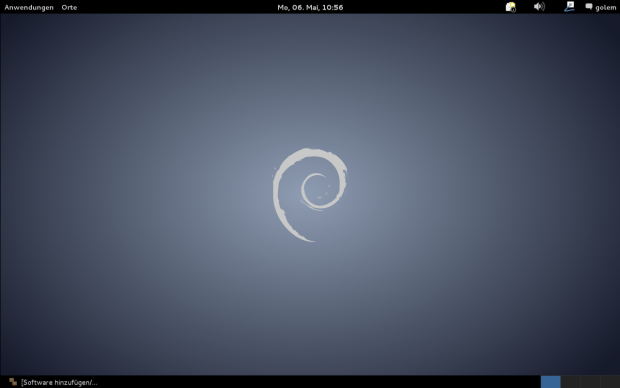
Task: Open the golem user menu
Action: point(601,7)
